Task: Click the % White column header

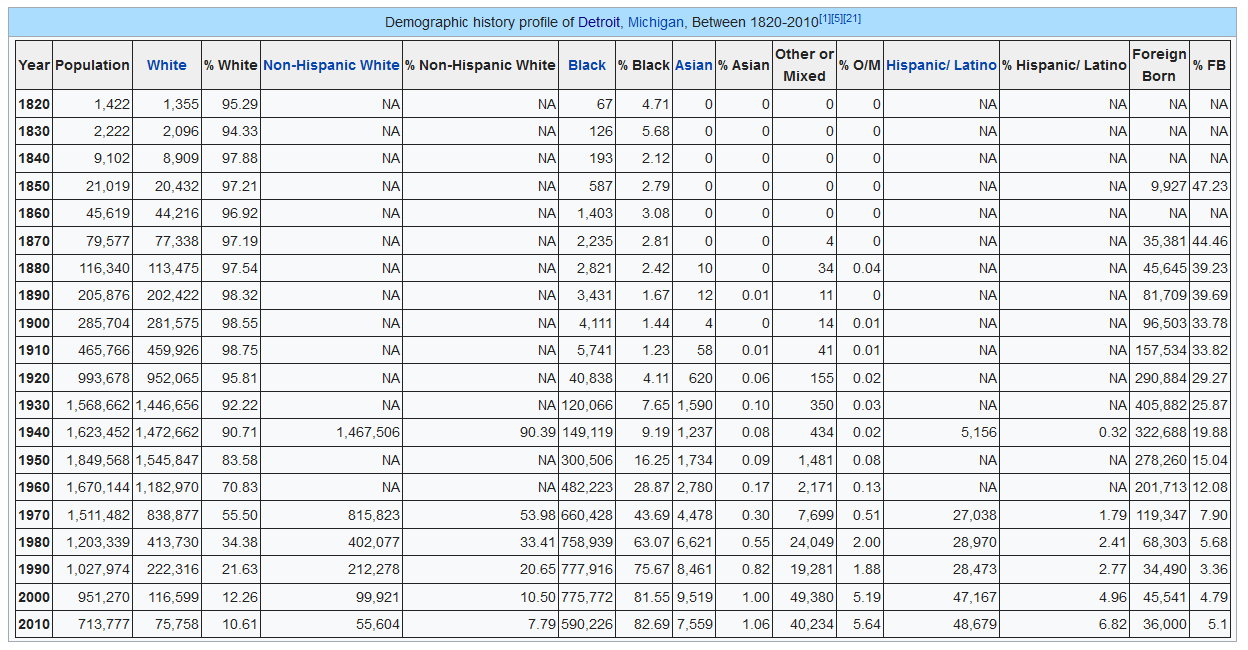Action: (x=231, y=65)
